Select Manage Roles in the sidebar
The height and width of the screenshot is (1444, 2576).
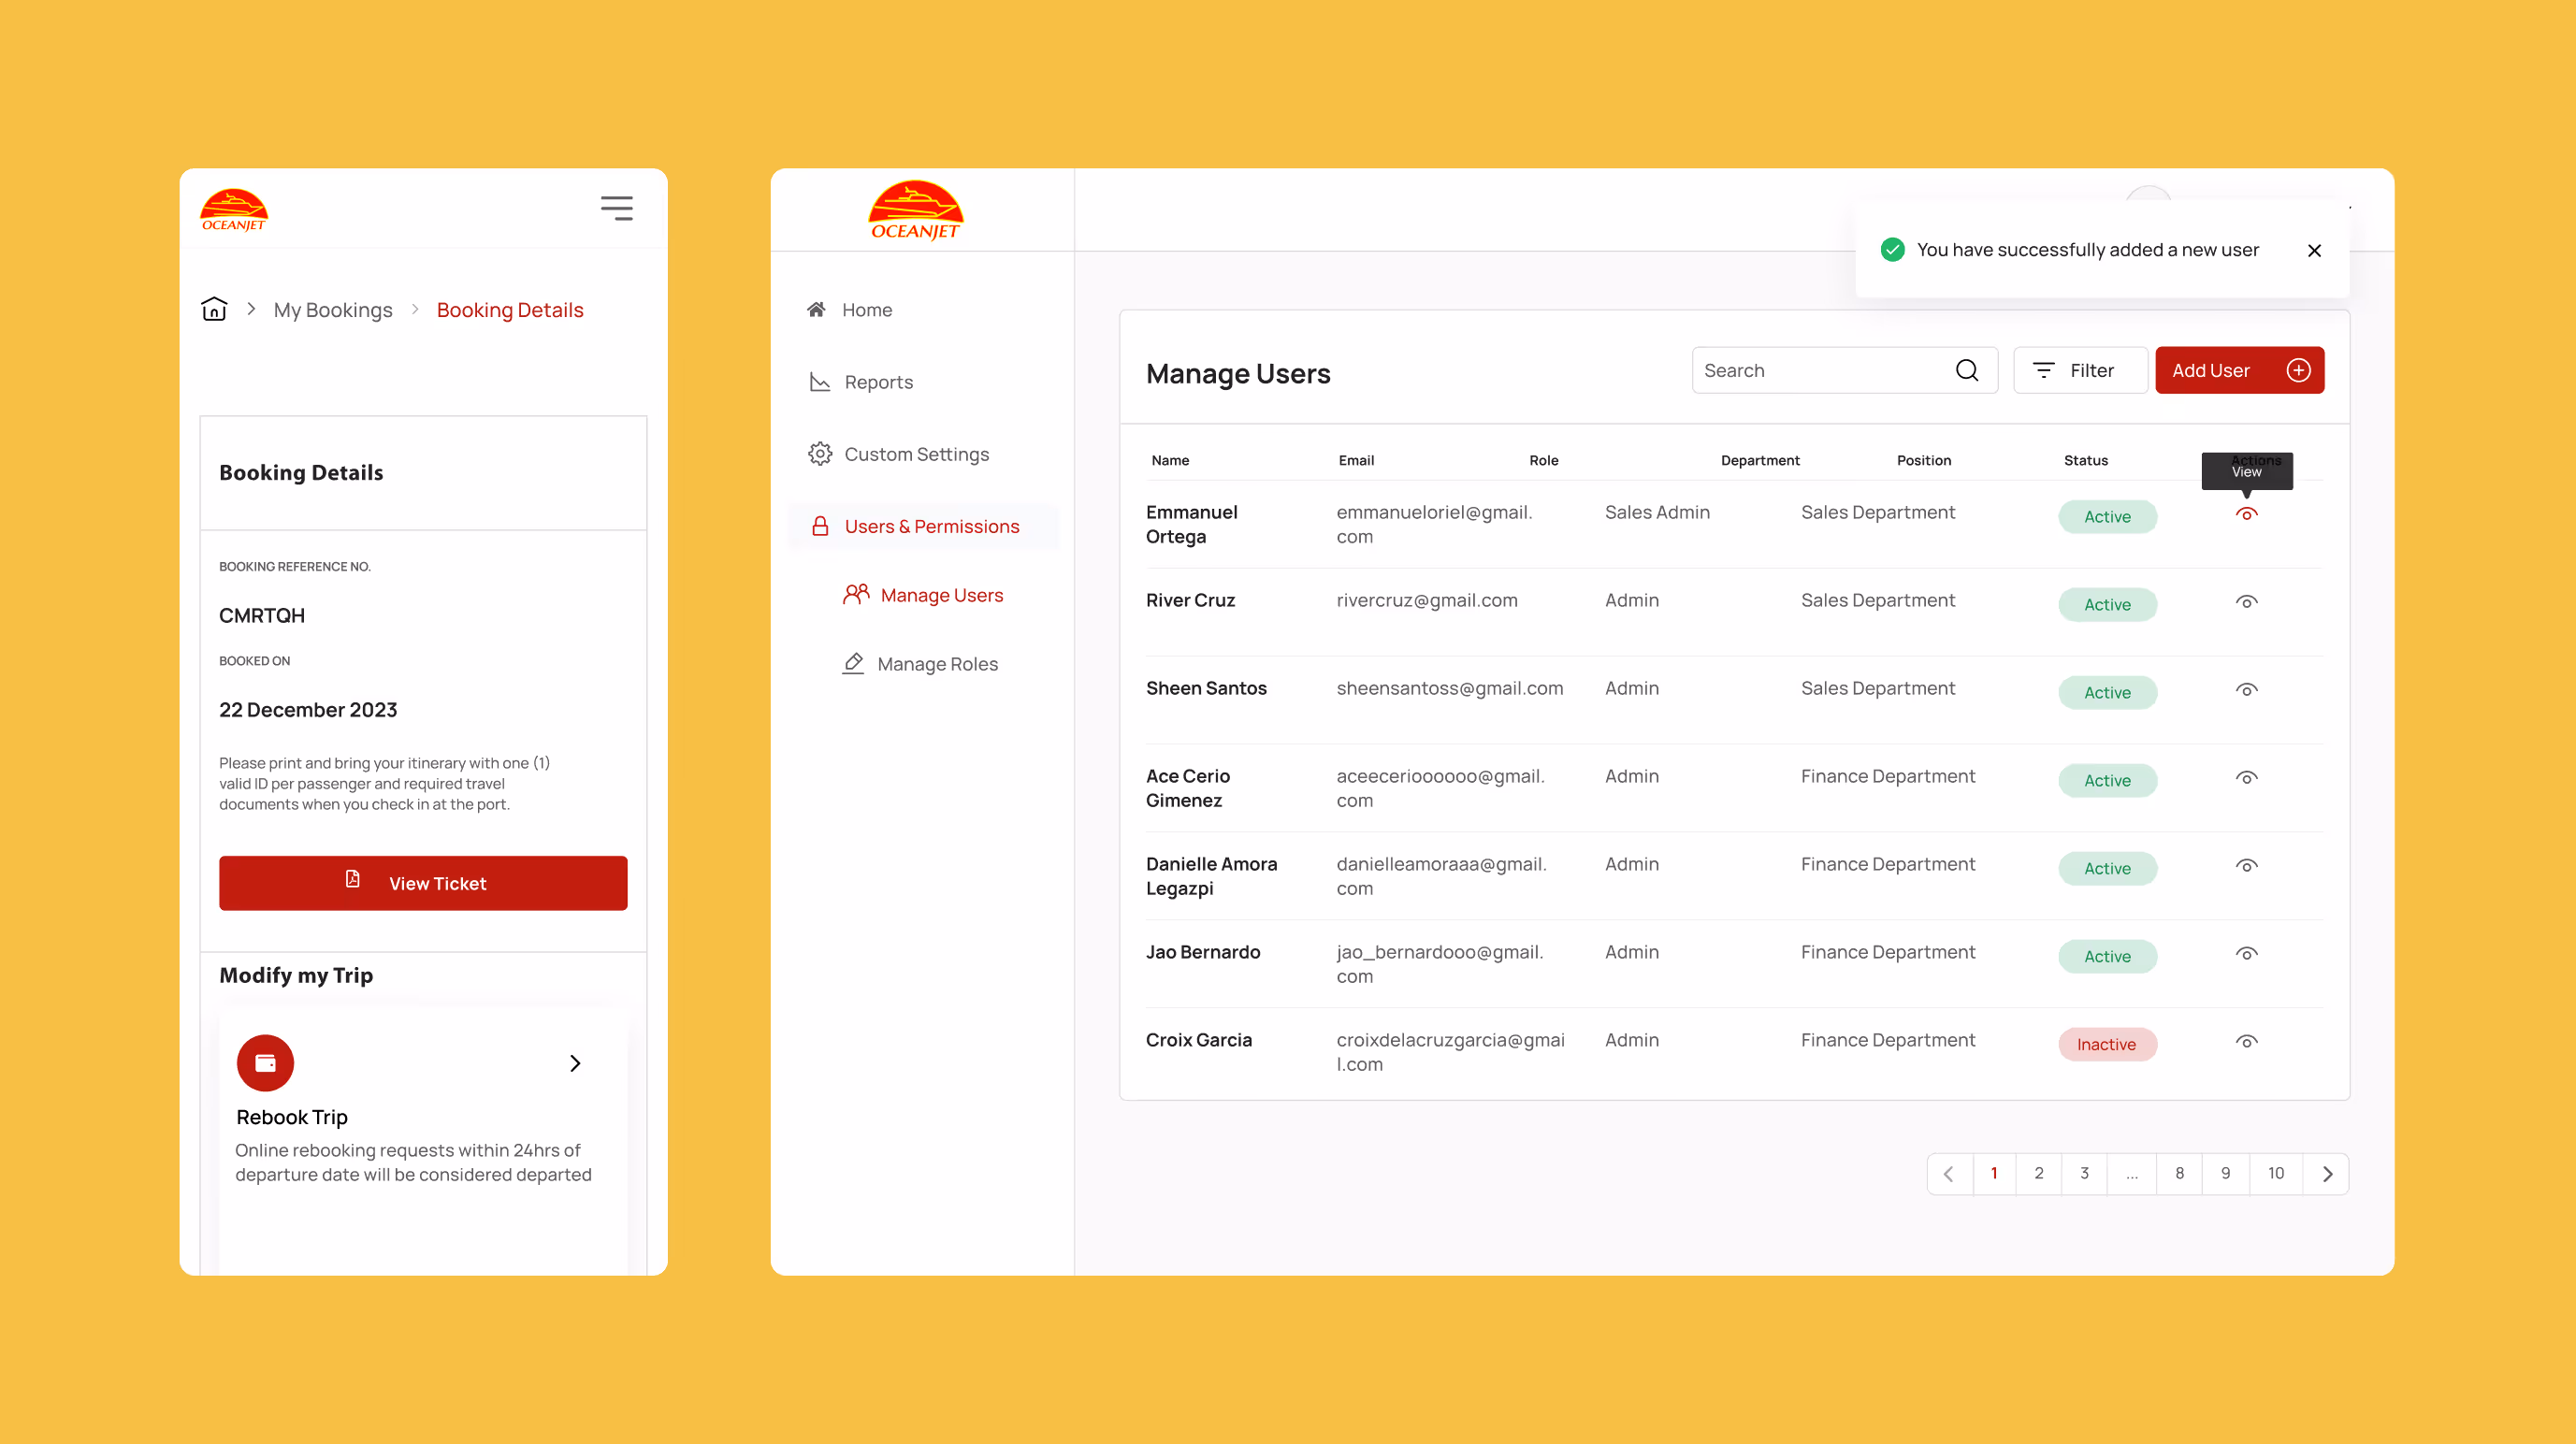pos(937,663)
